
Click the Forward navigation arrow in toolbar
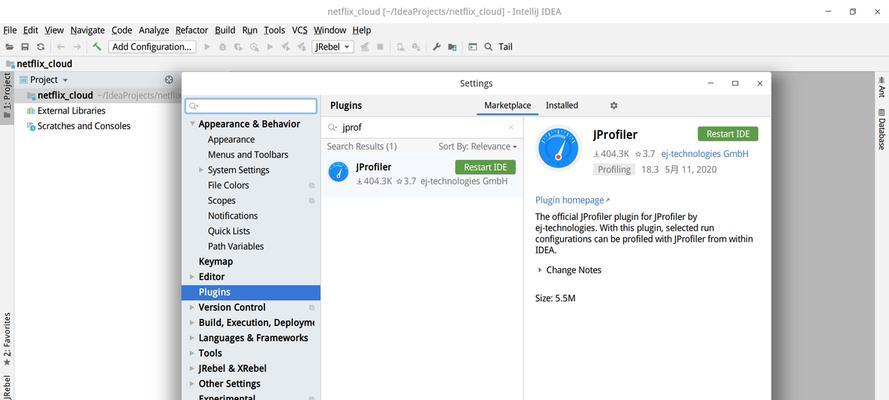coord(77,47)
